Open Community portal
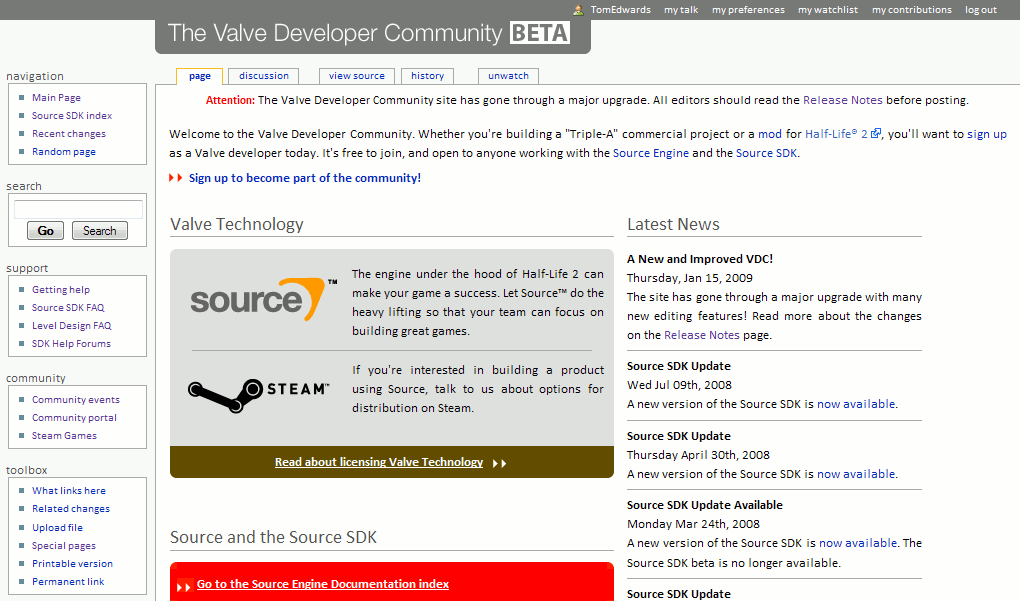This screenshot has height=601, width=1020. click(x=74, y=418)
